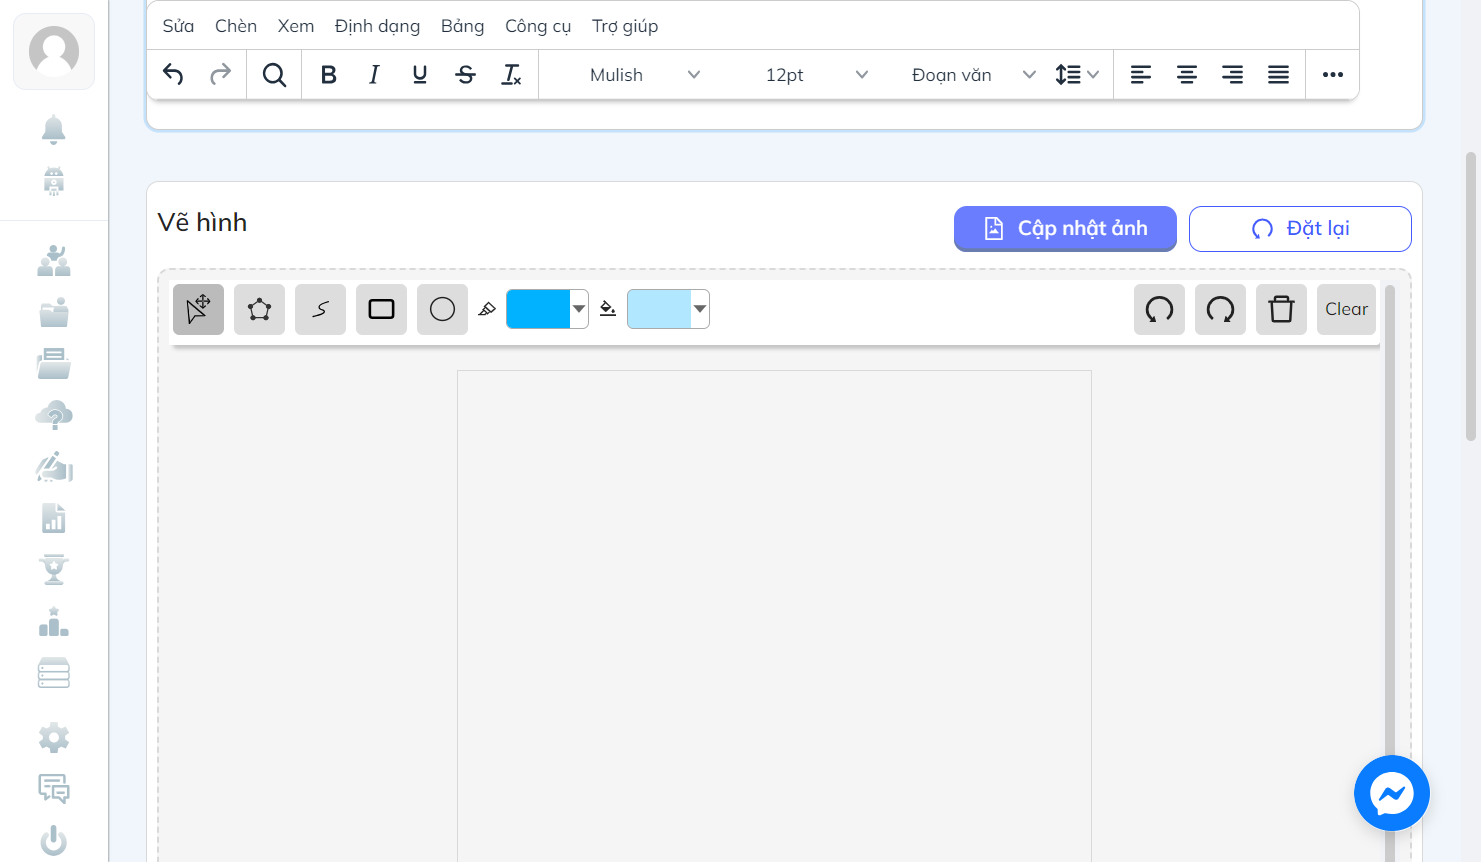1481x862 pixels.
Task: Open notifications bell in sidebar
Action: tap(54, 129)
